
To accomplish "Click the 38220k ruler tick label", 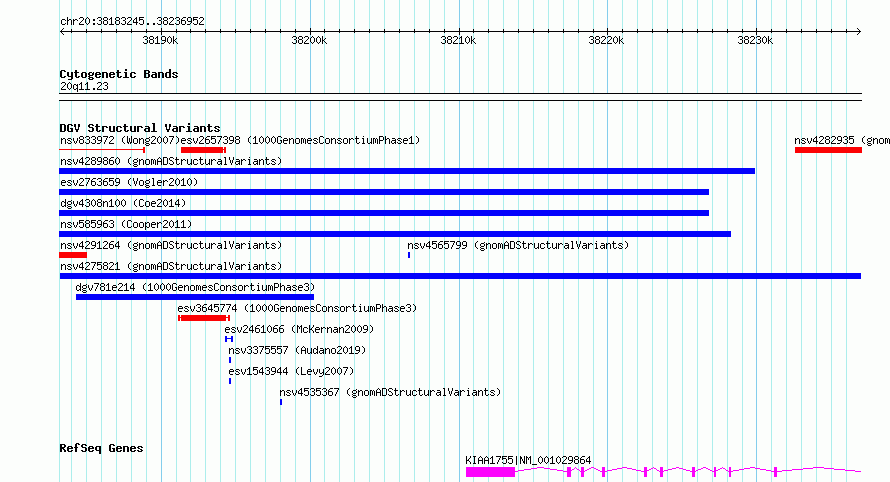I will (x=606, y=40).
